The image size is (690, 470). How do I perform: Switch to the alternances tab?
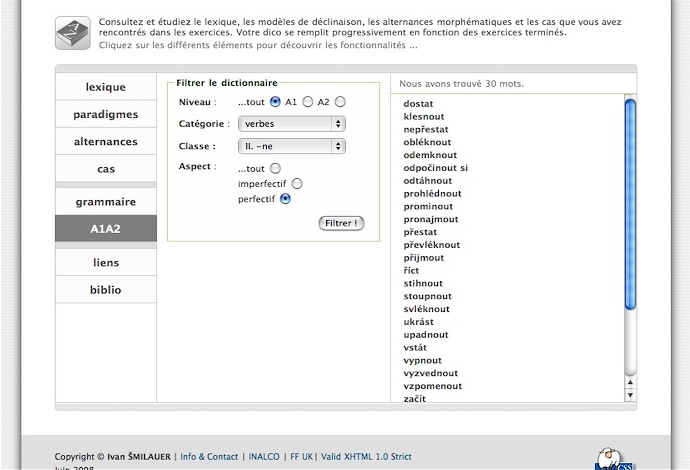tap(106, 142)
